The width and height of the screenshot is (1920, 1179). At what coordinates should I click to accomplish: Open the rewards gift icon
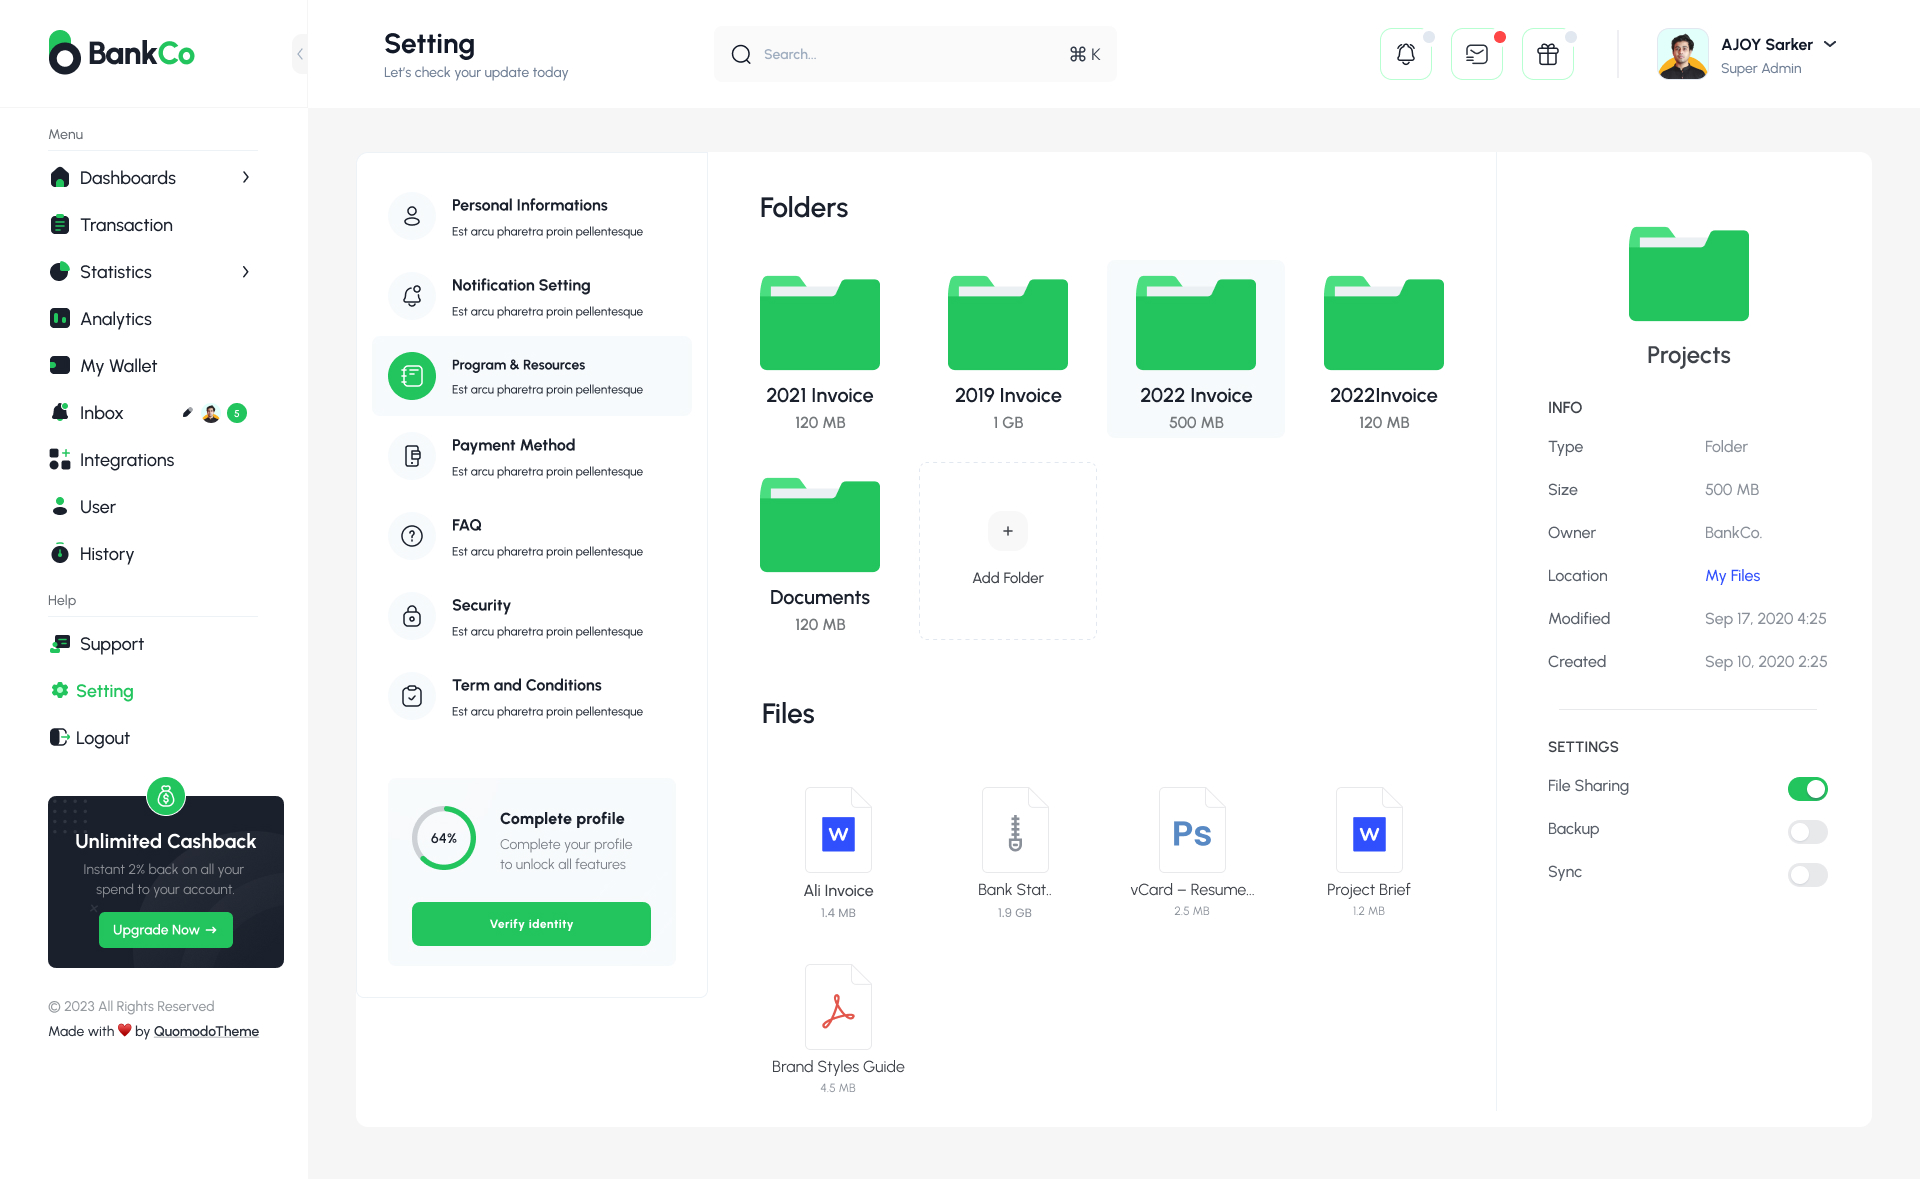pos(1547,54)
